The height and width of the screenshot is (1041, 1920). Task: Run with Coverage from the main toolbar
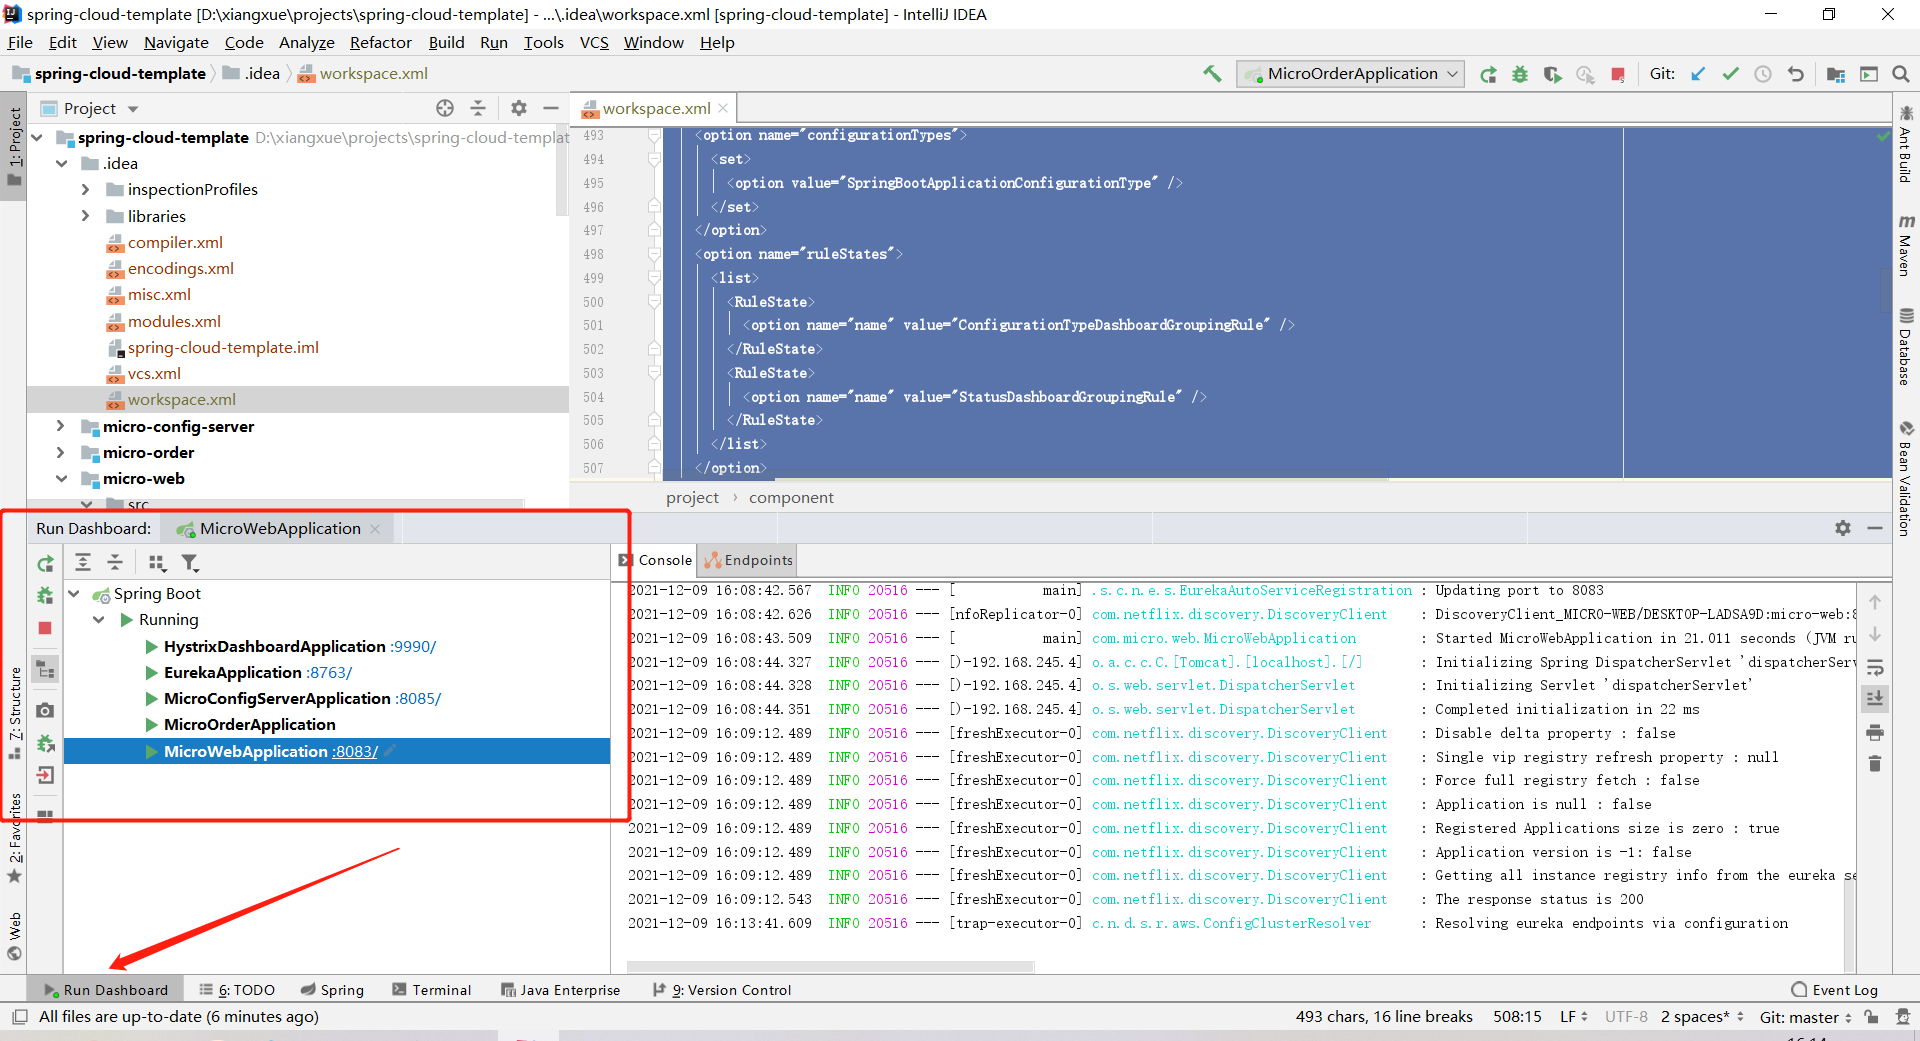point(1552,74)
